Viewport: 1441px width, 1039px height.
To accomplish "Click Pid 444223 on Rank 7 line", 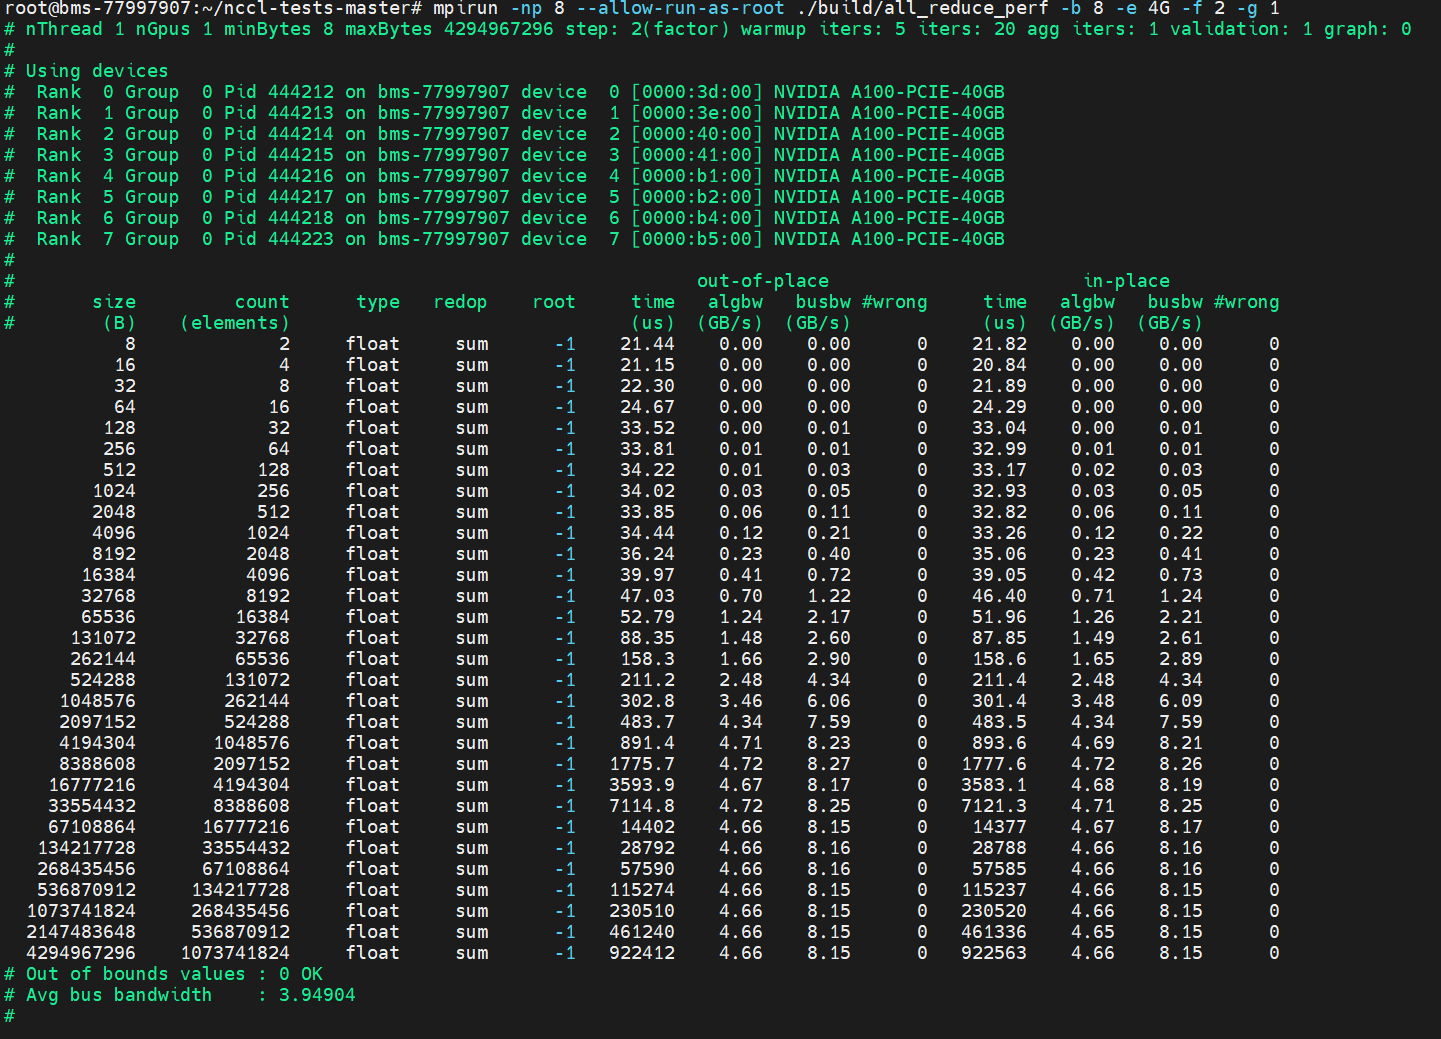I will point(279,239).
